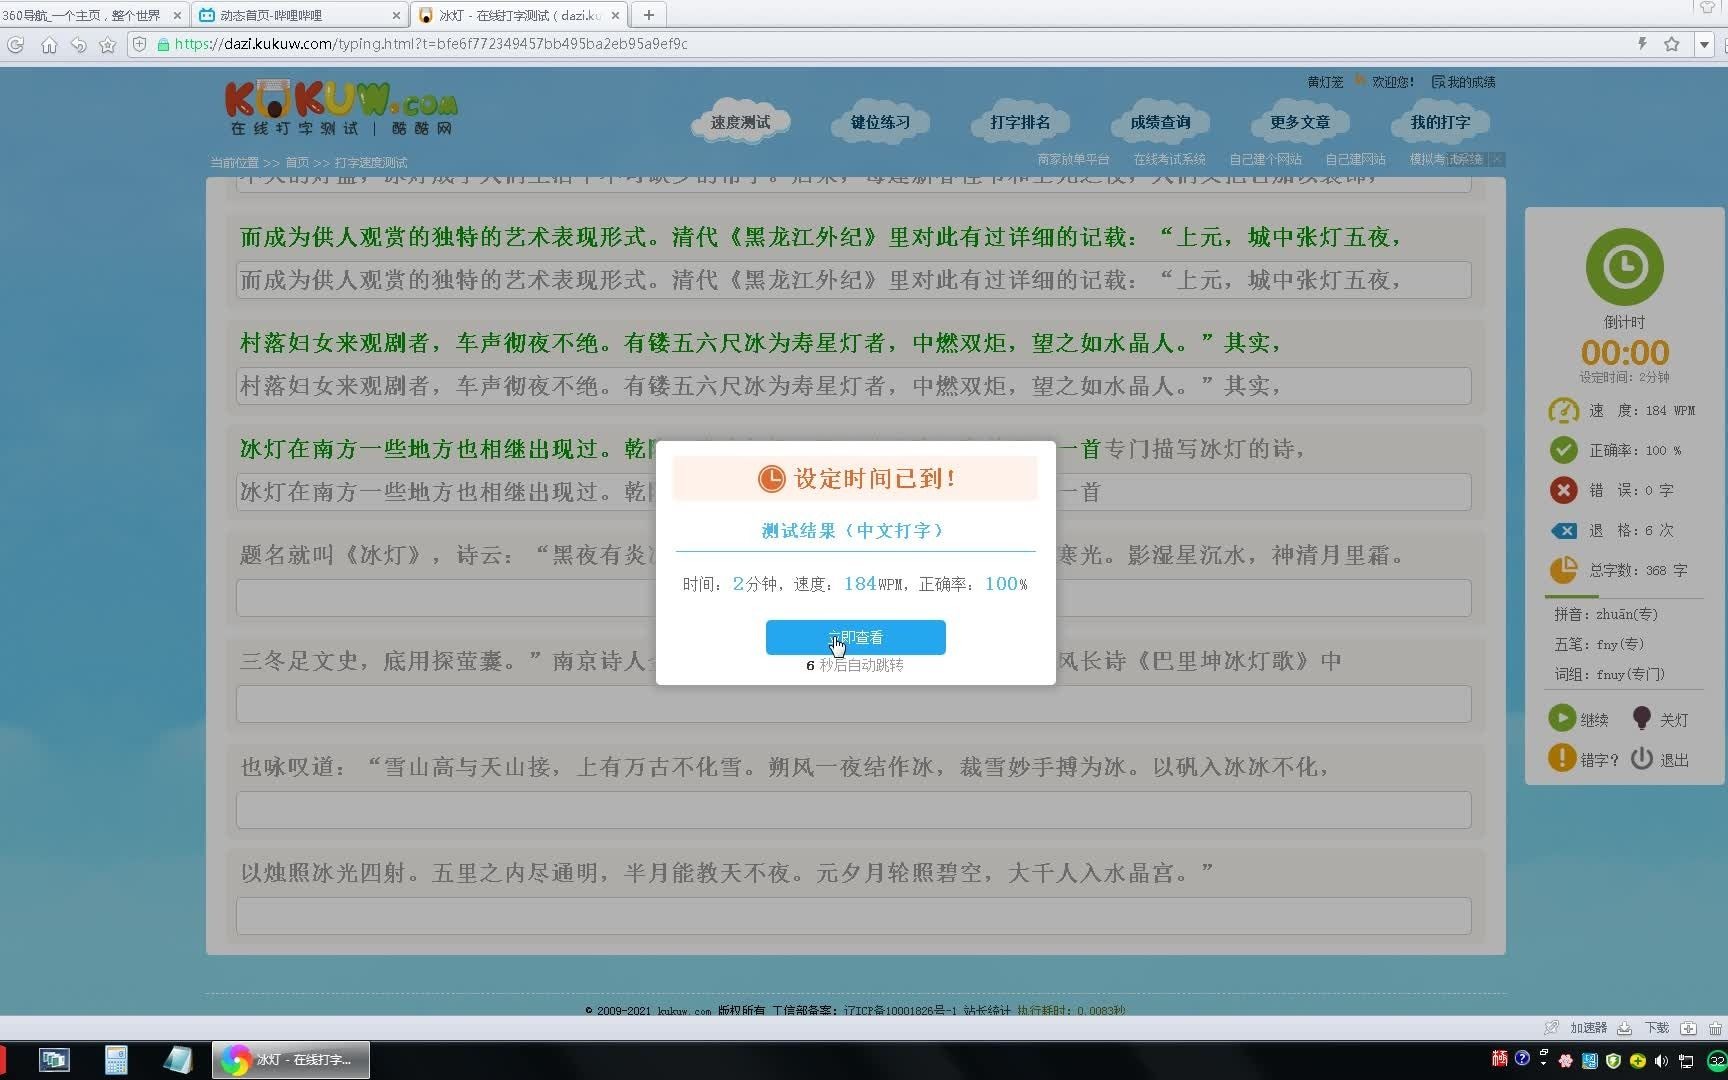The height and width of the screenshot is (1080, 1728).
Task: Click the green shield tray icon
Action: tap(1613, 1061)
